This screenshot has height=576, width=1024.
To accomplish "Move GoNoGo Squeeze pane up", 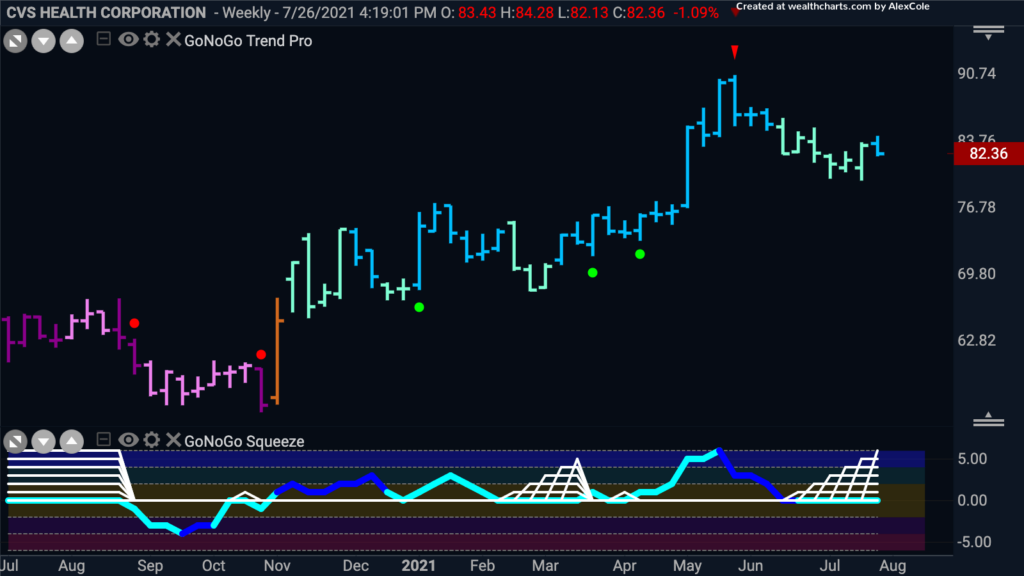I will click(72, 442).
